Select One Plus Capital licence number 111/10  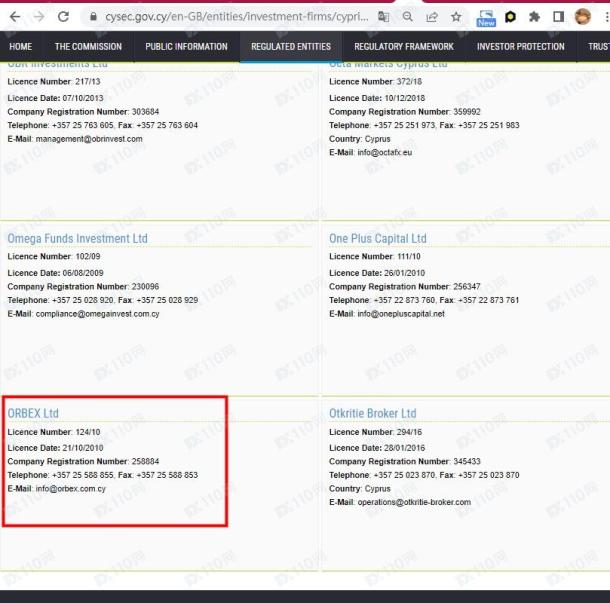(409, 257)
